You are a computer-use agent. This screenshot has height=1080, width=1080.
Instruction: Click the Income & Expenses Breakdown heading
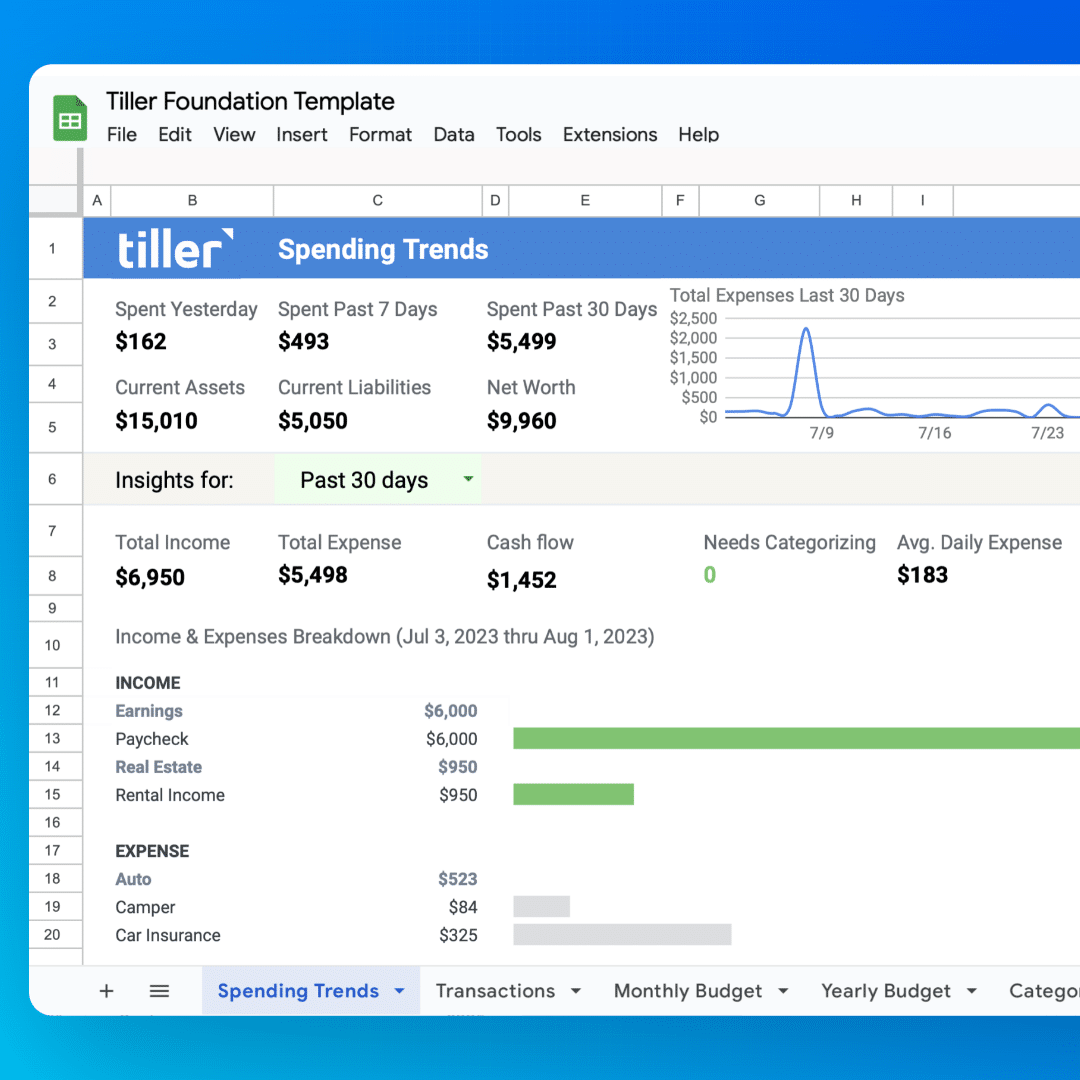pos(384,636)
